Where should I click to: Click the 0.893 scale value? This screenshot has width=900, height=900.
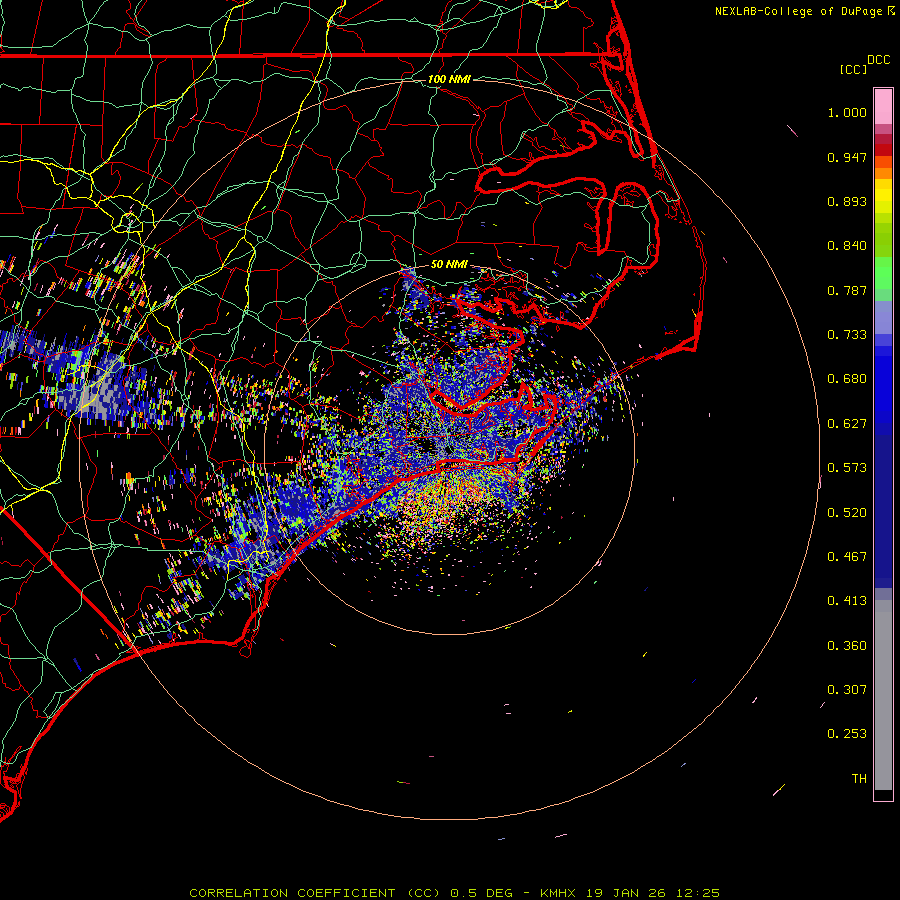tap(847, 201)
